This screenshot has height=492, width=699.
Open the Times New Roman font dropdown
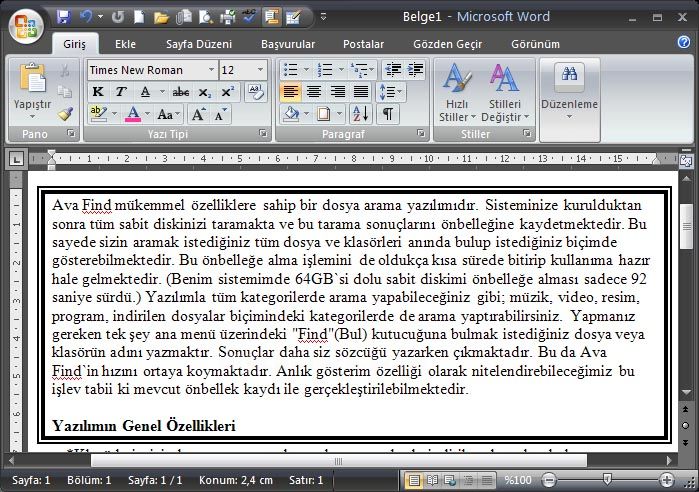(x=211, y=70)
